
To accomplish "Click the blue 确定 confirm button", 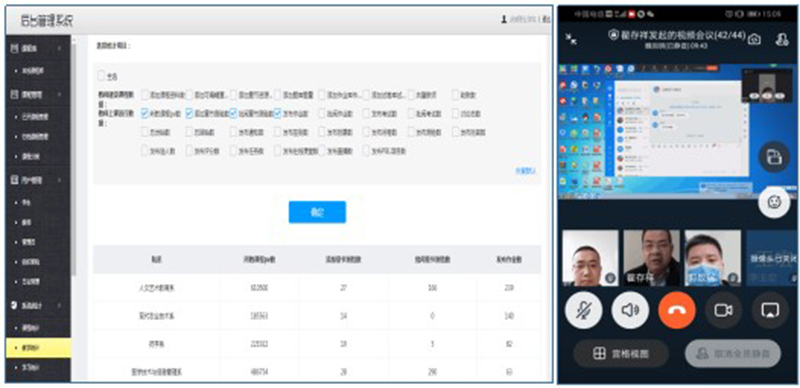I will click(317, 212).
